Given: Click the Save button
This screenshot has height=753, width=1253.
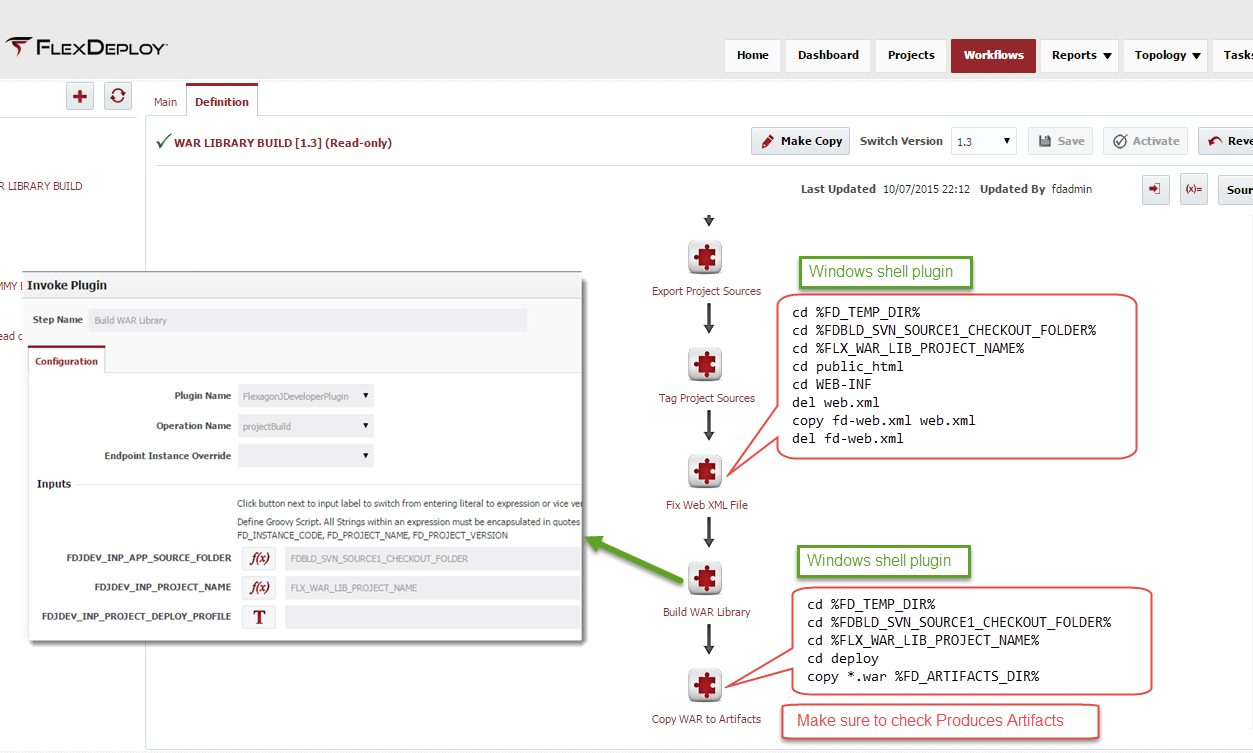Looking at the screenshot, I should pyautogui.click(x=1061, y=141).
